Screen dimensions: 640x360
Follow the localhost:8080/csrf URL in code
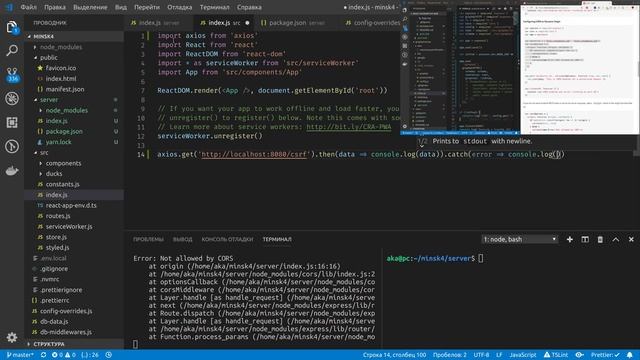[253, 154]
